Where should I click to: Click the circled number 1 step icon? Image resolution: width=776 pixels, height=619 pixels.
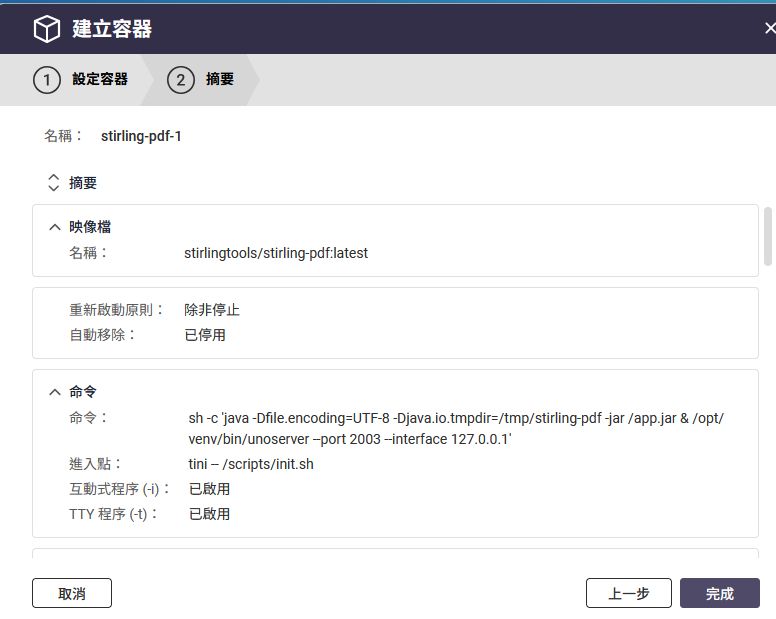[47, 80]
